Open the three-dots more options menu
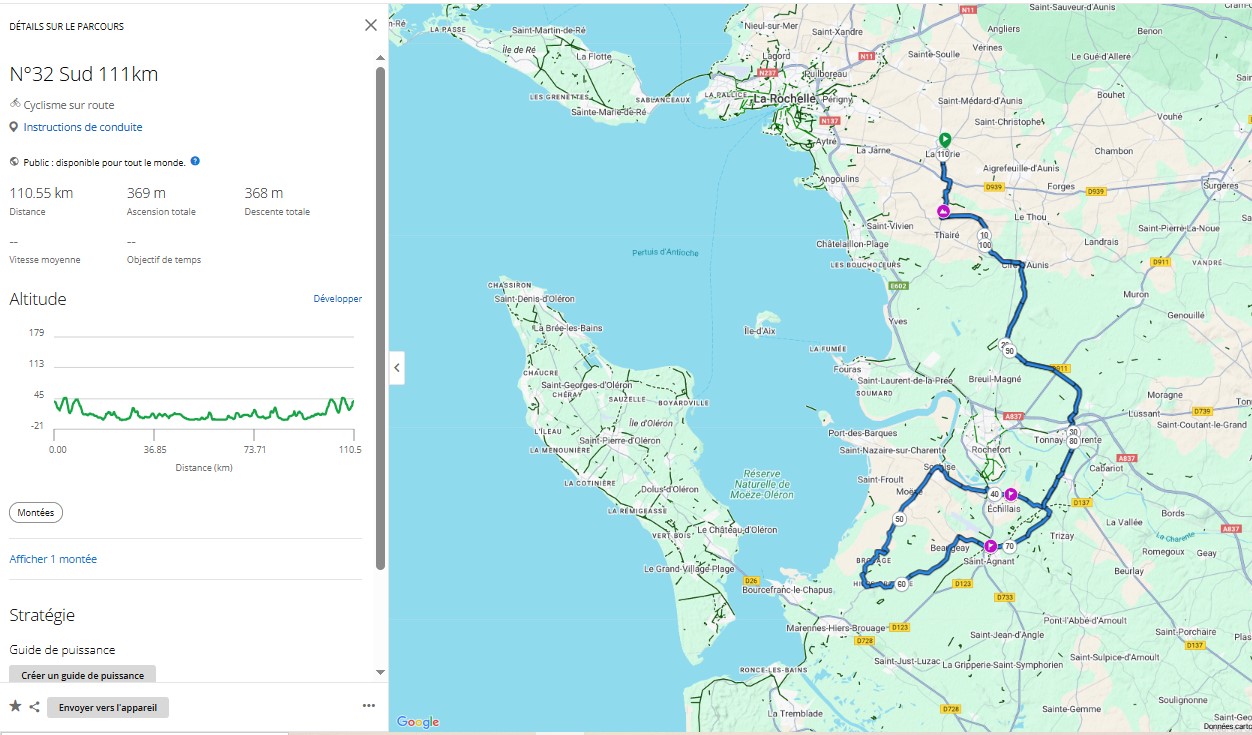 (x=369, y=706)
